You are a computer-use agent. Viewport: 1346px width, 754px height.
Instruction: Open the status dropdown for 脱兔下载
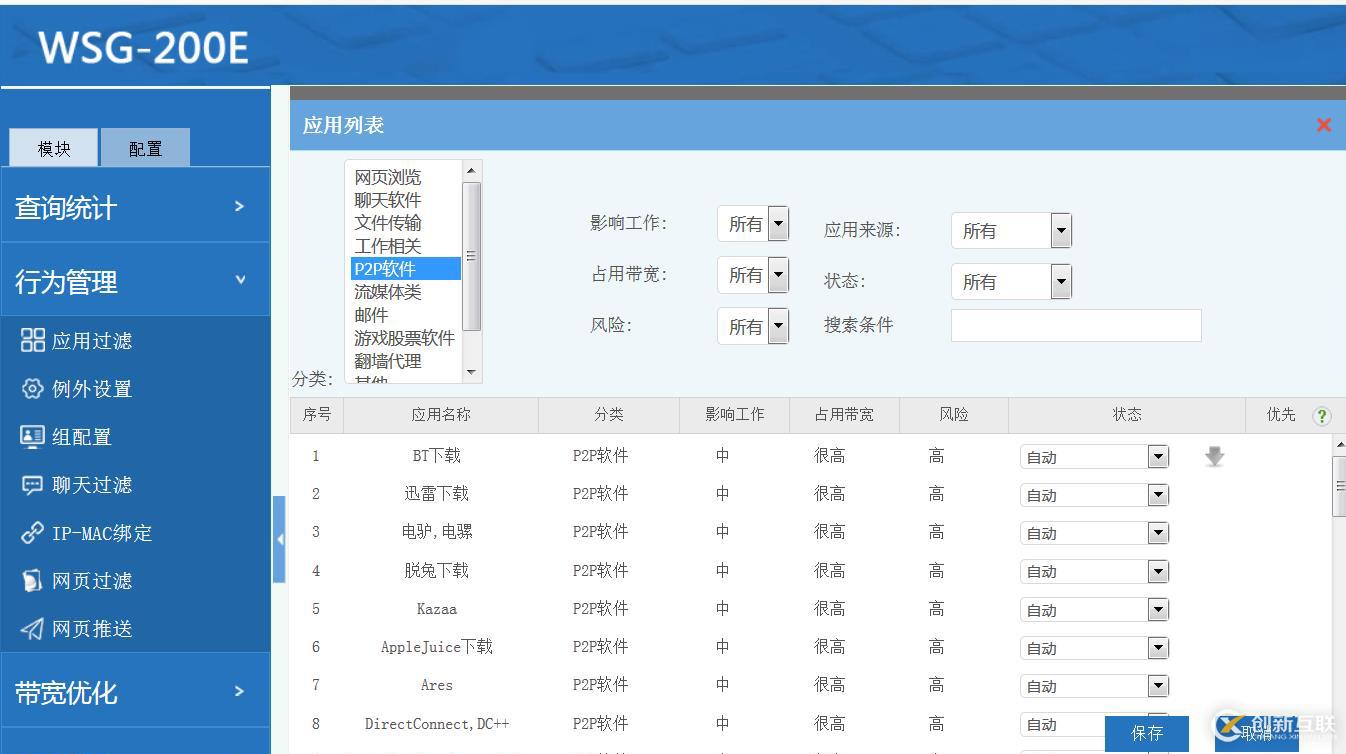[x=1094, y=571]
